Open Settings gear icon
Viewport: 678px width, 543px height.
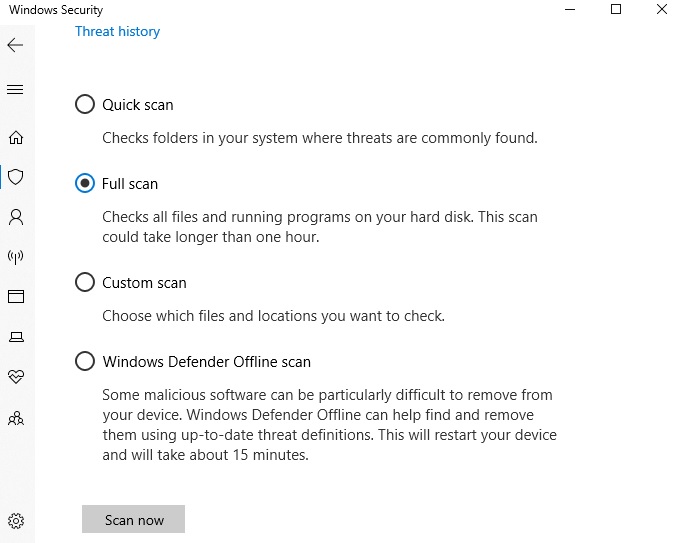(x=16, y=521)
